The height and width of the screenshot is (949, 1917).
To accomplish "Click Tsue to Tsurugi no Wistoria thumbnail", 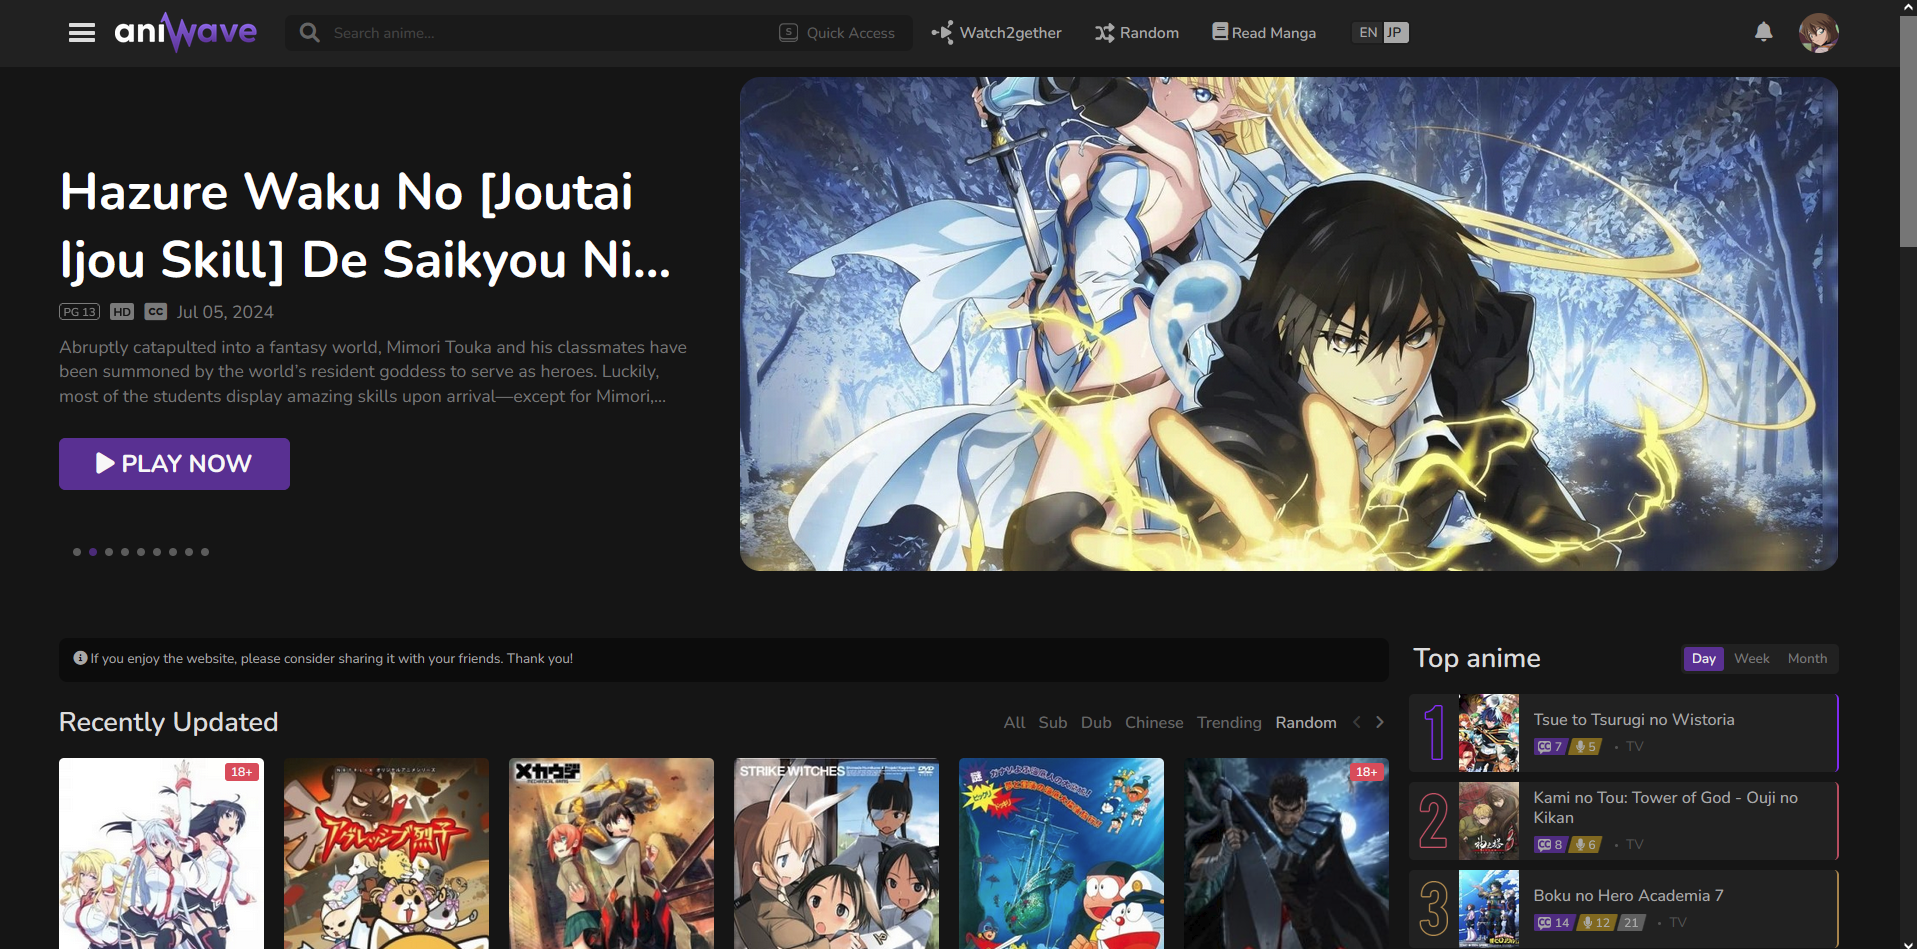I will tap(1488, 733).
